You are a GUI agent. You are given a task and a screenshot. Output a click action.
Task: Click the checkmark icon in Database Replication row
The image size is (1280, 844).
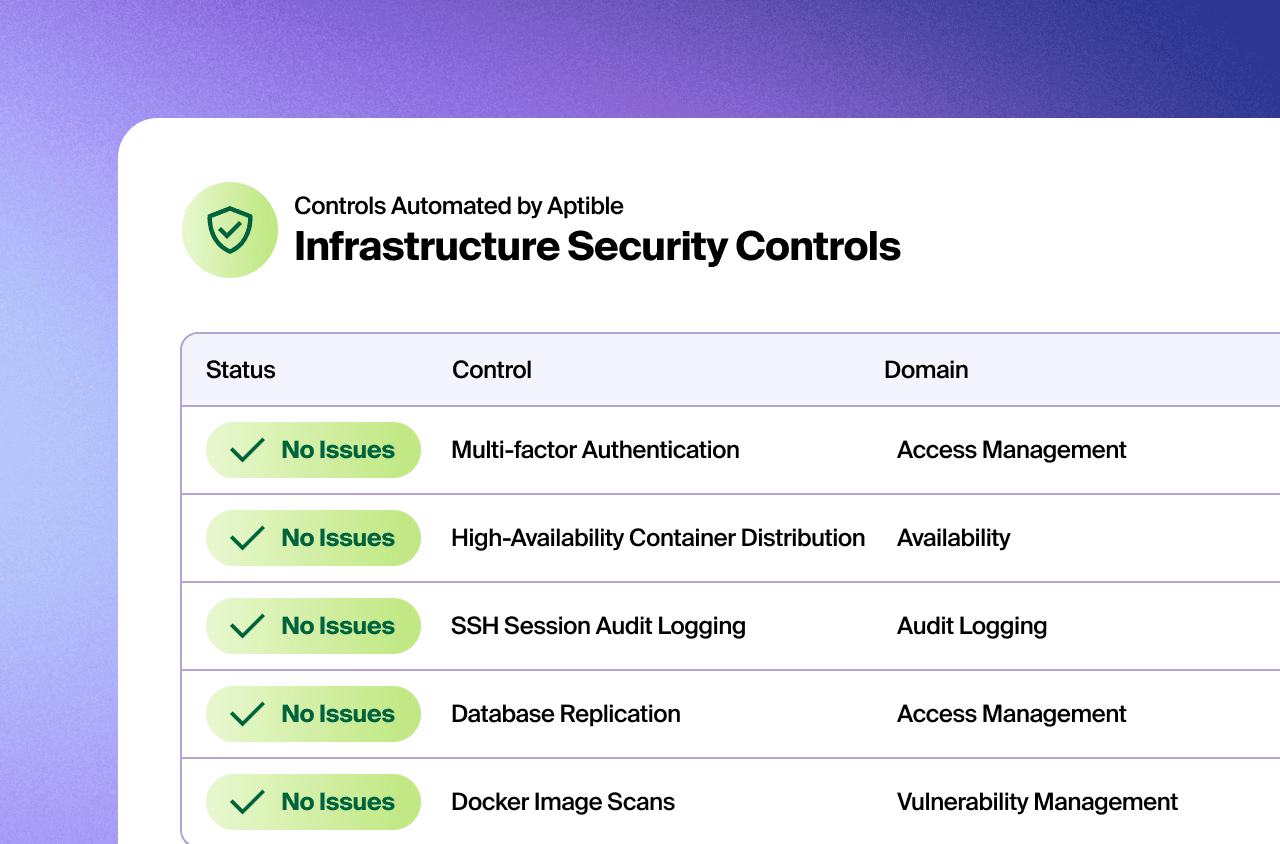click(247, 714)
